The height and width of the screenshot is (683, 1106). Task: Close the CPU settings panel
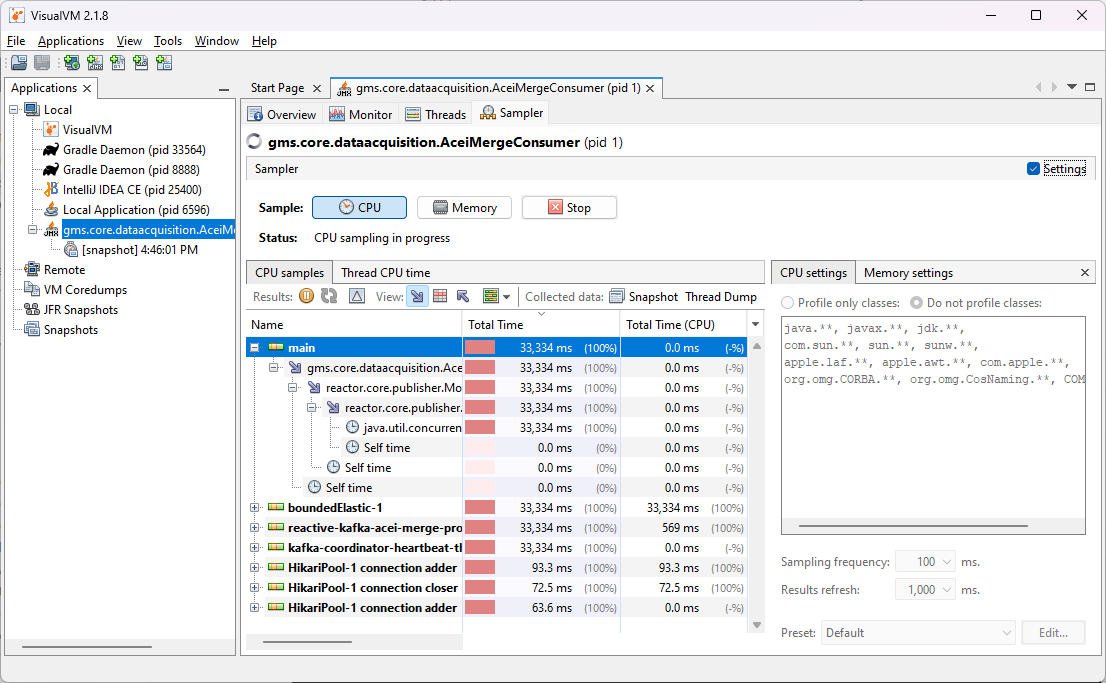1085,272
